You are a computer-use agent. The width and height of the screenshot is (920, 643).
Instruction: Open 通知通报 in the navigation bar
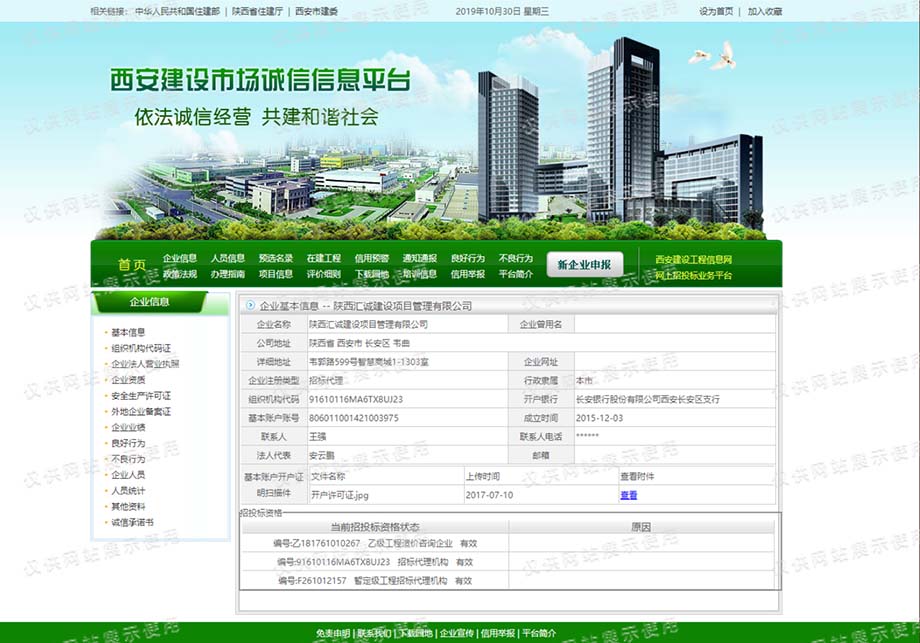420,258
